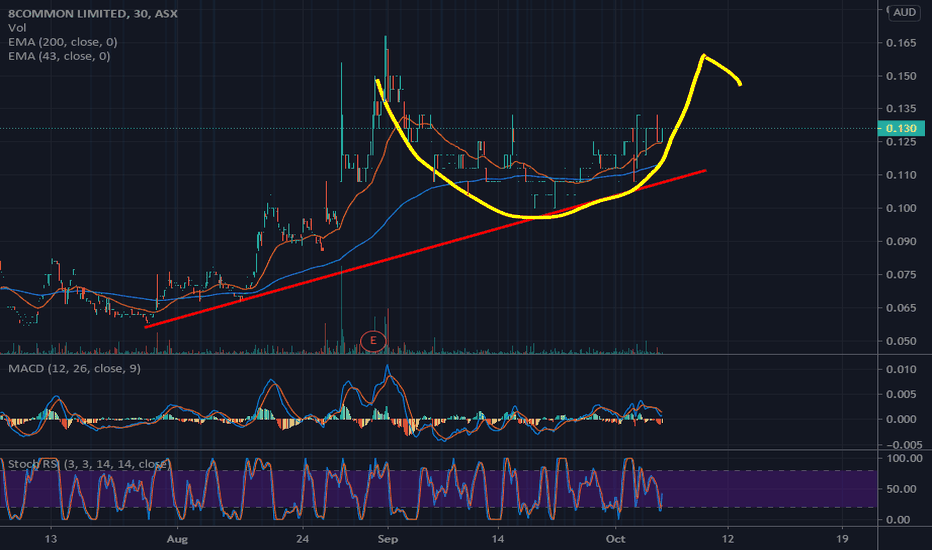Click the 0.135 price axis label

coord(901,108)
